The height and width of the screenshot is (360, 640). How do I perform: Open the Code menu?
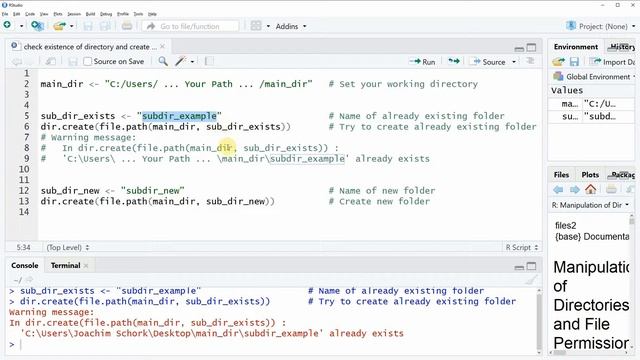[30, 14]
